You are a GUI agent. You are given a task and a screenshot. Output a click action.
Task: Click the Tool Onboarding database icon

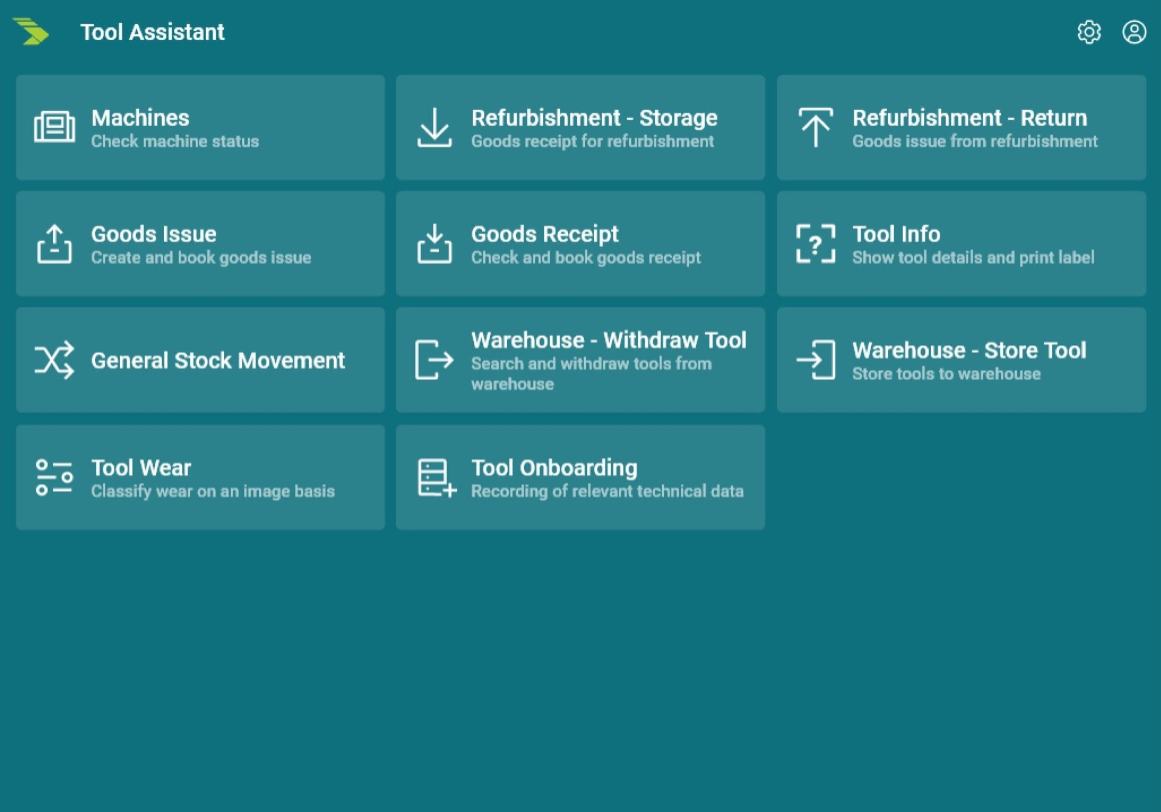436,476
